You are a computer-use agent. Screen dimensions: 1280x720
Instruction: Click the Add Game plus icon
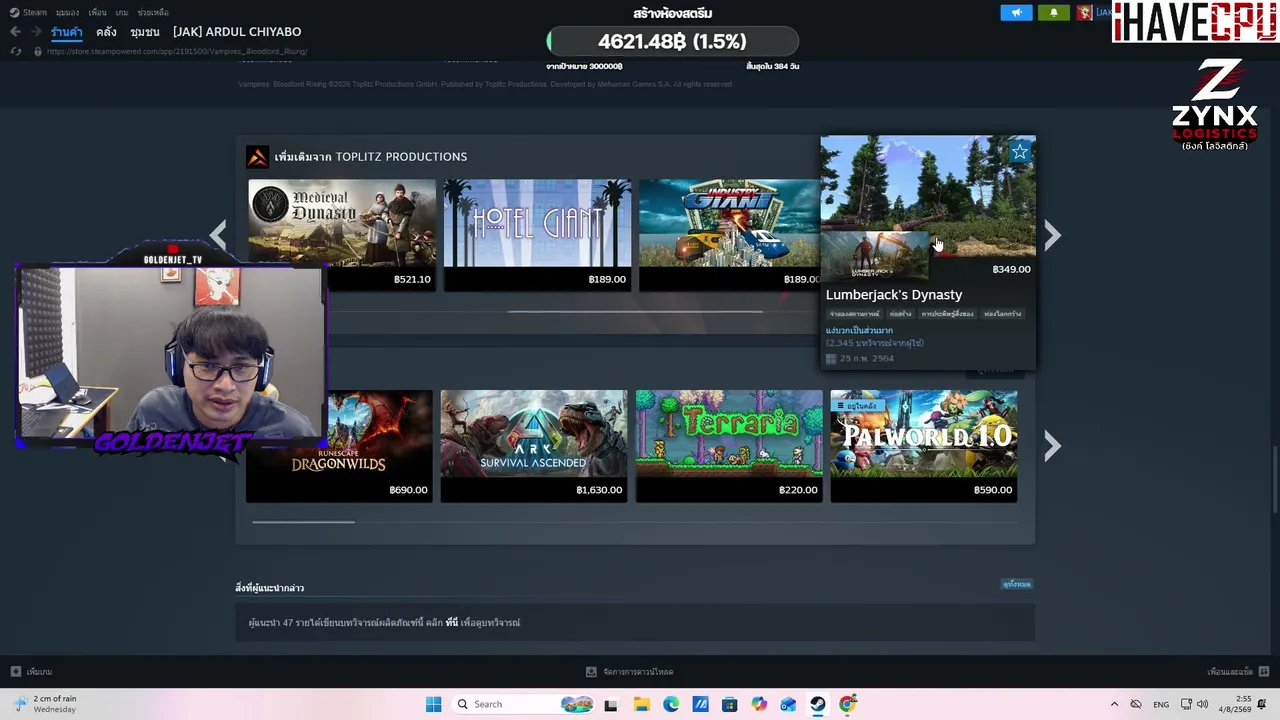click(x=15, y=672)
